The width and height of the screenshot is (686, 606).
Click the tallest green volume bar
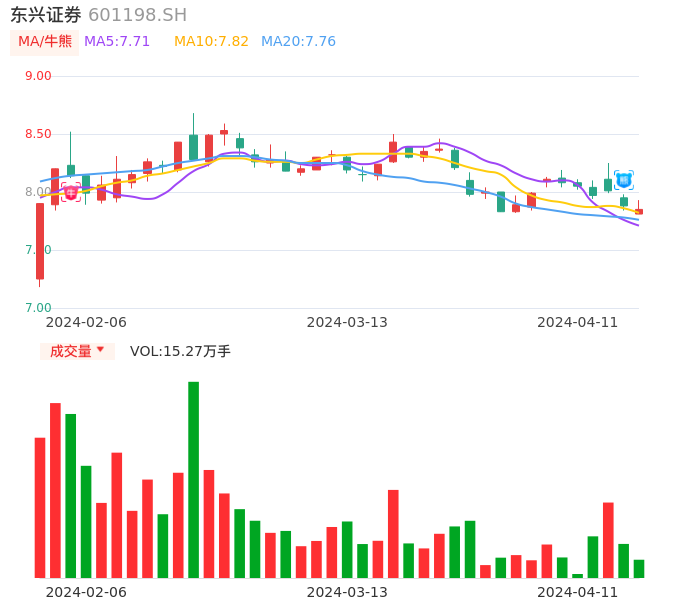pos(193,480)
